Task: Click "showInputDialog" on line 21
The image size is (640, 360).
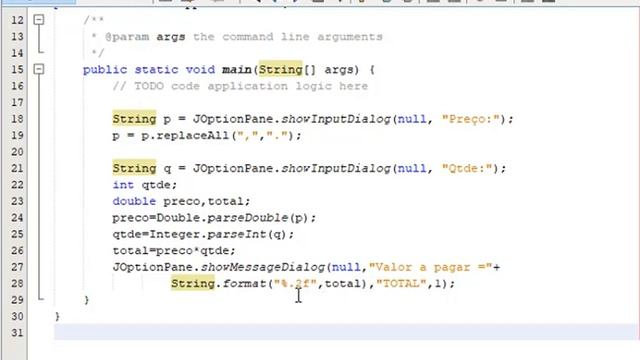Action: pyautogui.click(x=336, y=168)
